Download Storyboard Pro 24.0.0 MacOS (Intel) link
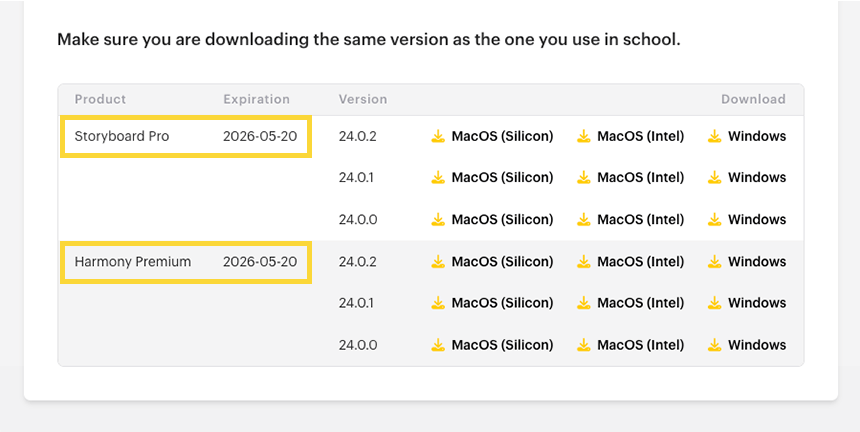Viewport: 860px width, 432px height. [640, 220]
